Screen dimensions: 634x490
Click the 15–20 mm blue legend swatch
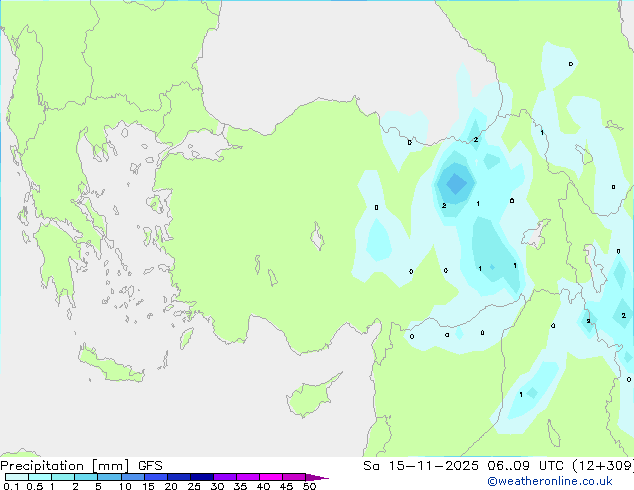pos(155,477)
